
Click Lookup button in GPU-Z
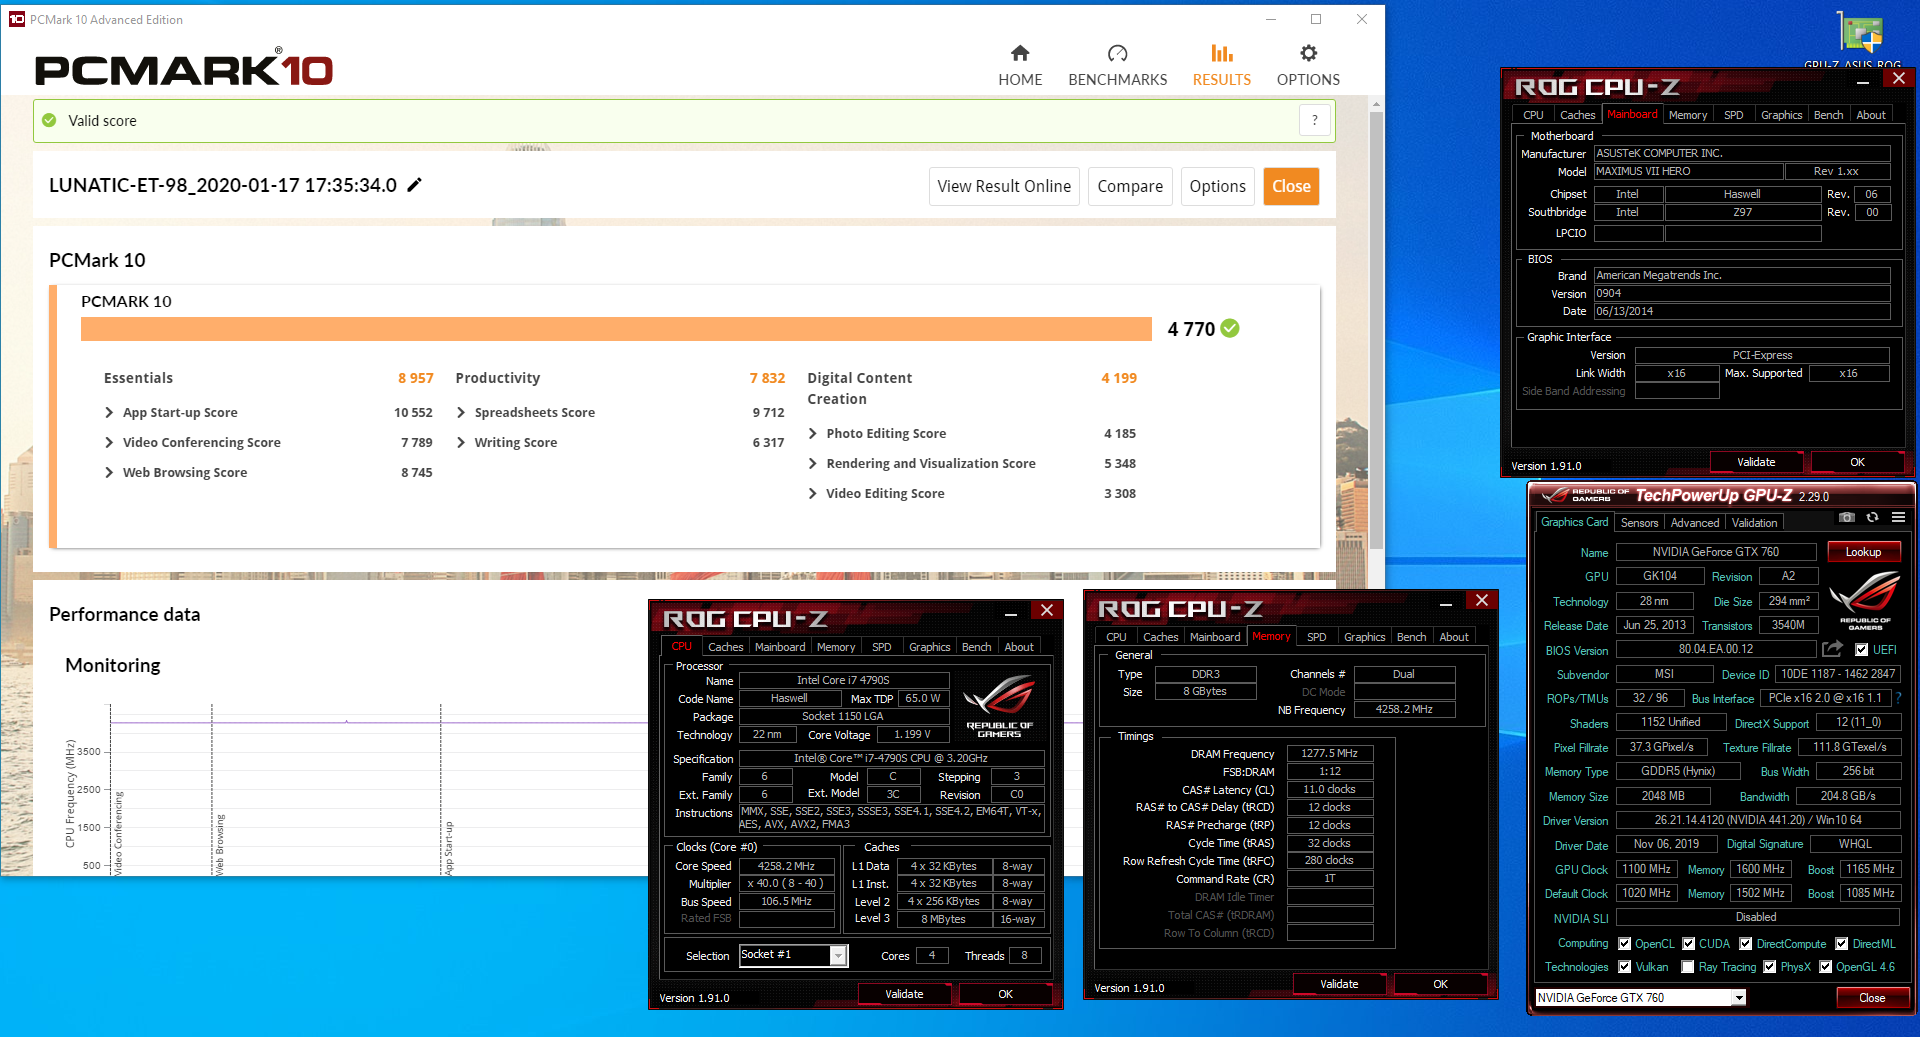click(x=1863, y=552)
